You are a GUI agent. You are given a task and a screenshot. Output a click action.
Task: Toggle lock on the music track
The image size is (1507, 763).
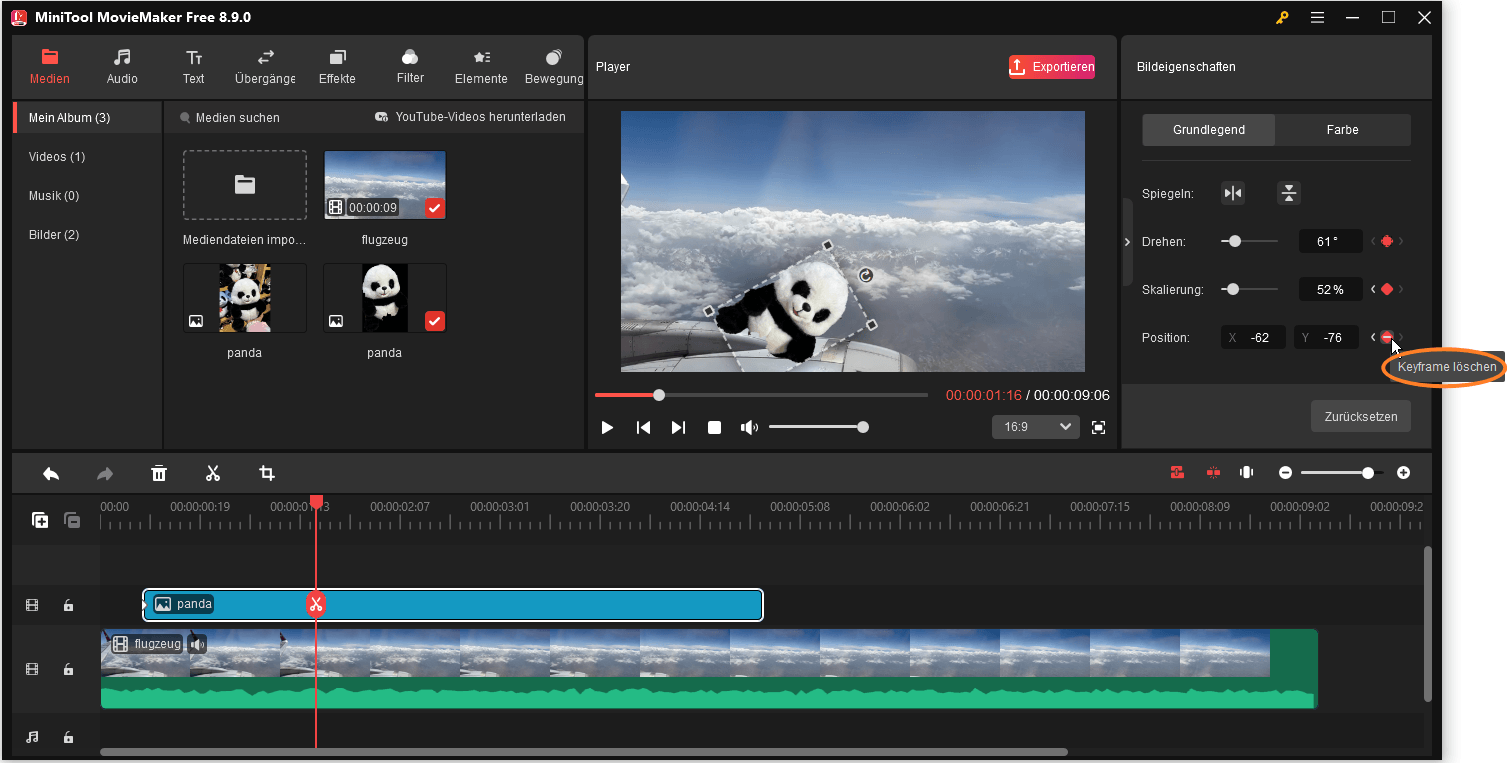point(68,737)
